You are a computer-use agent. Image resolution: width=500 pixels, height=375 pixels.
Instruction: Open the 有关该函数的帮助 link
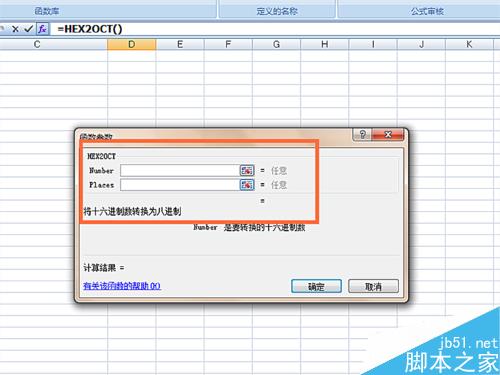(122, 286)
